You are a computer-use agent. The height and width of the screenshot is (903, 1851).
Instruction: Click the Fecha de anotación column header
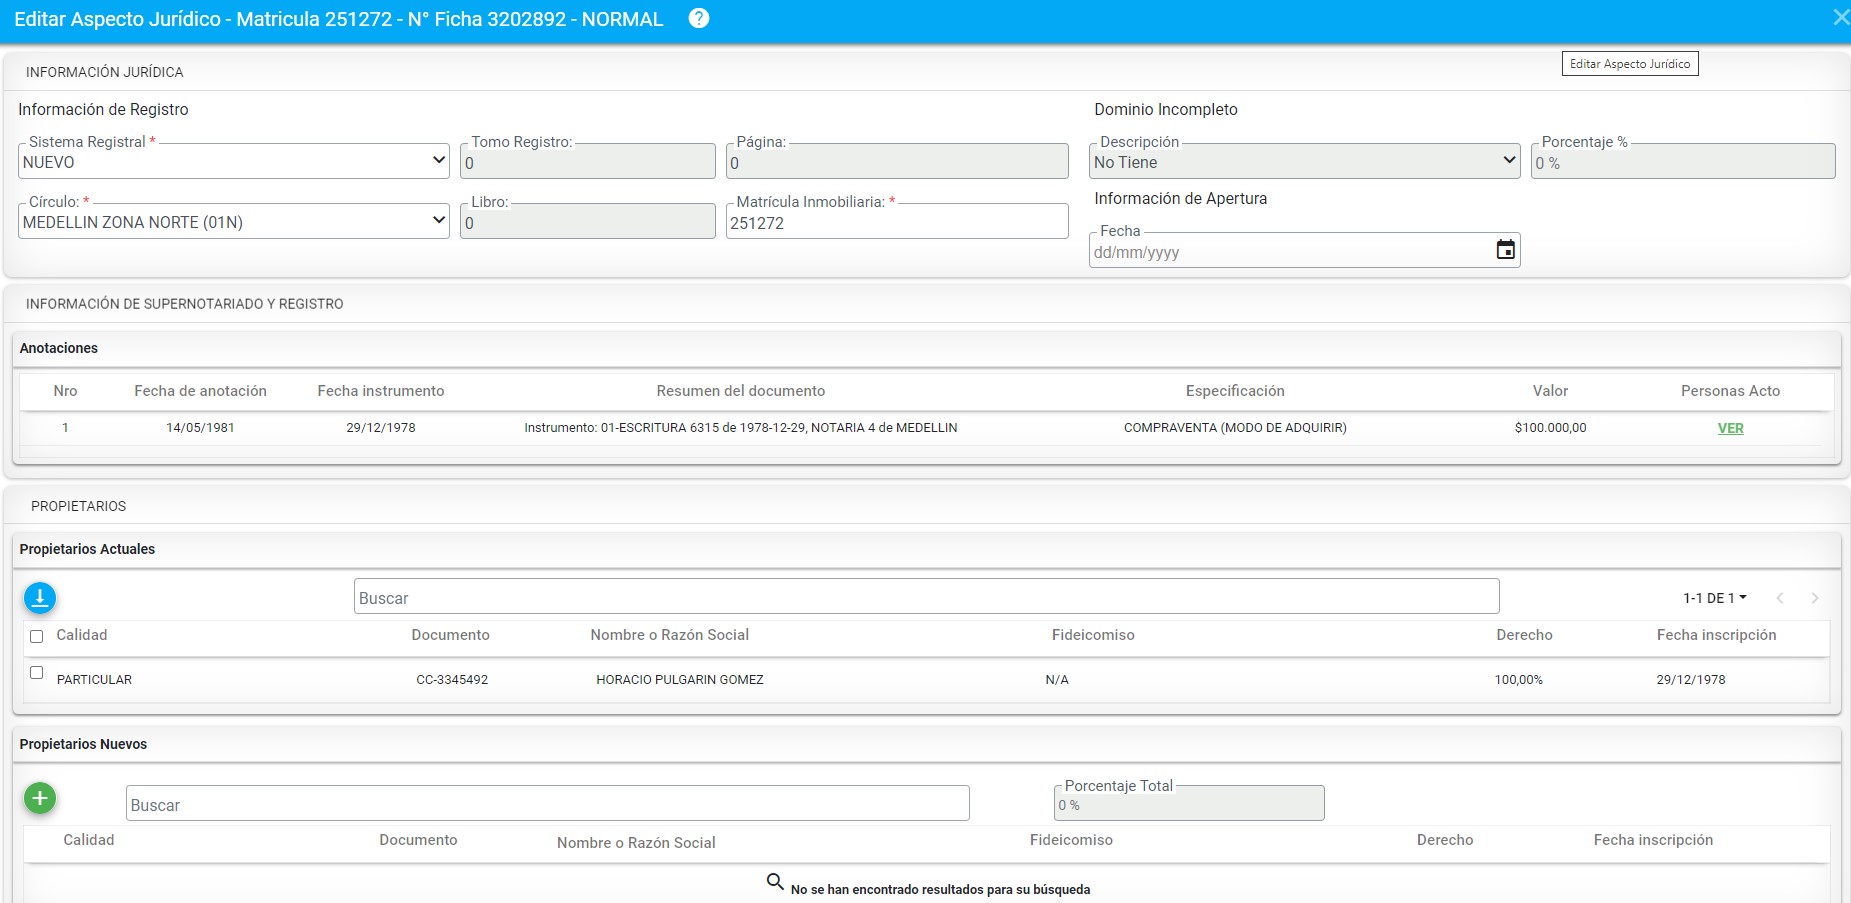[x=200, y=391]
